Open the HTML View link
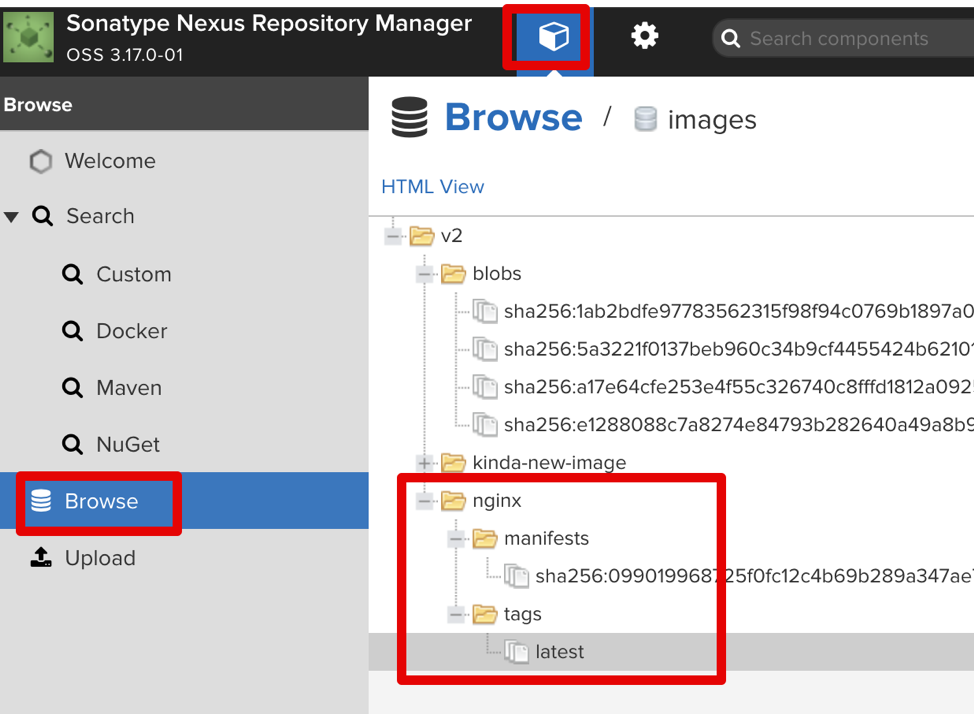 (433, 186)
